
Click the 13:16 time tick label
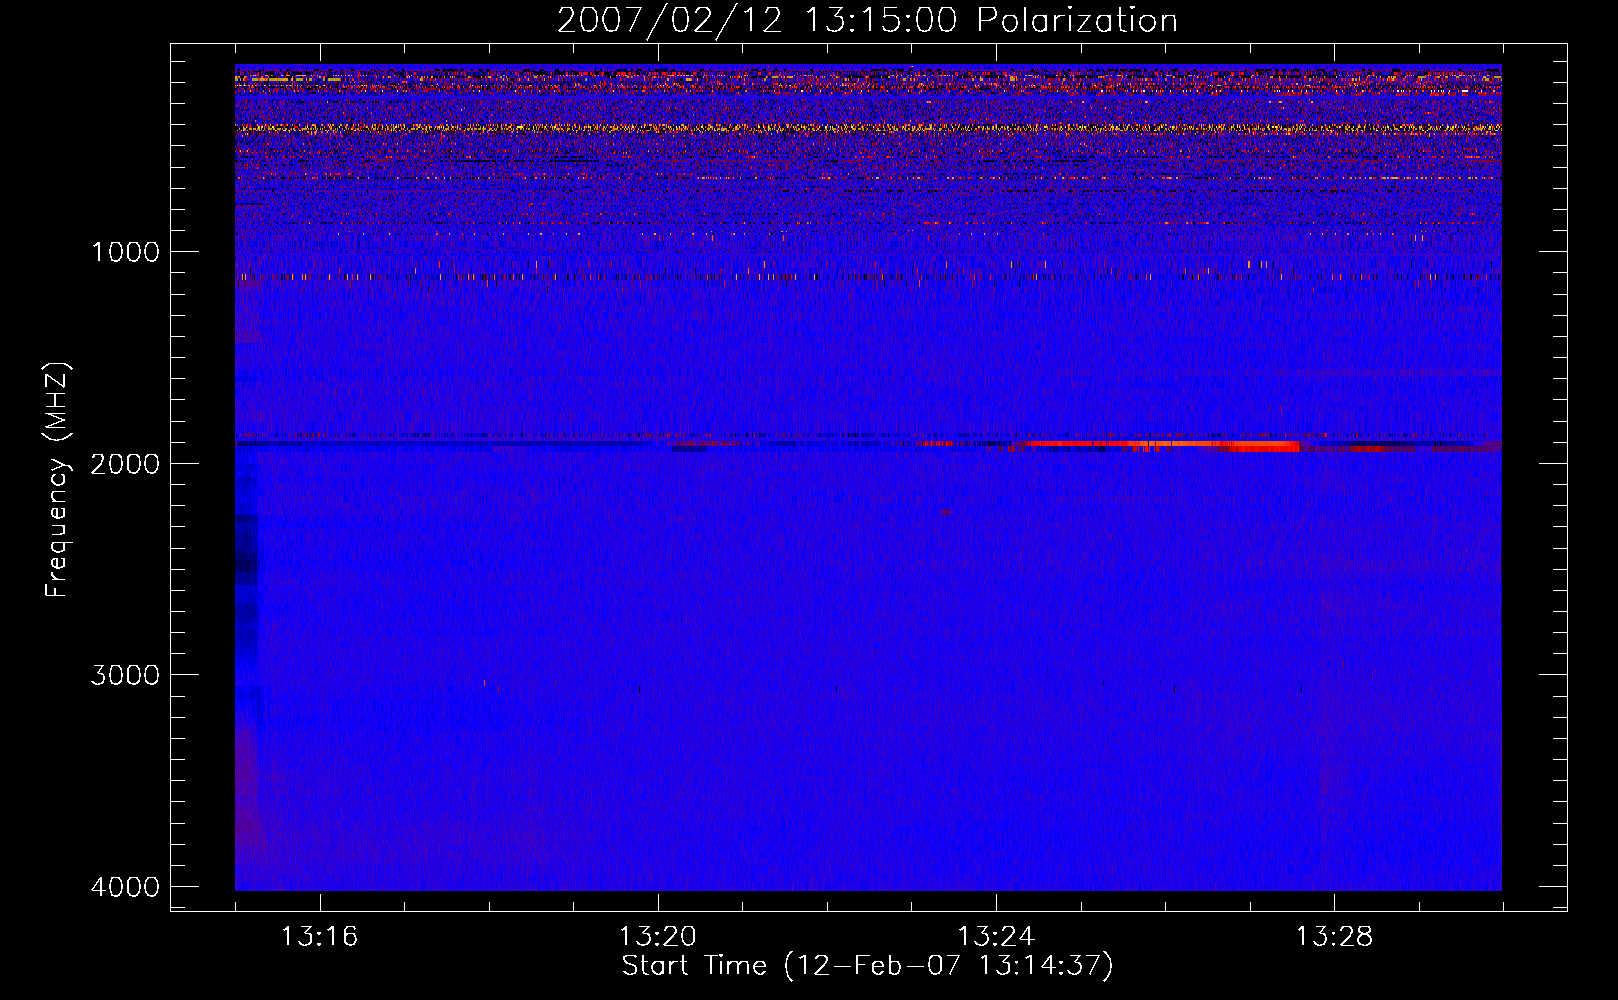[x=319, y=937]
